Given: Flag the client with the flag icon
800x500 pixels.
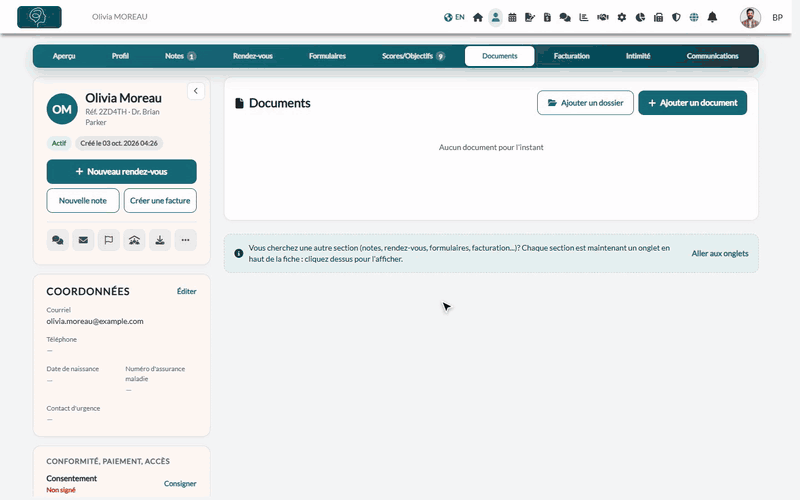Looking at the screenshot, I should point(109,240).
